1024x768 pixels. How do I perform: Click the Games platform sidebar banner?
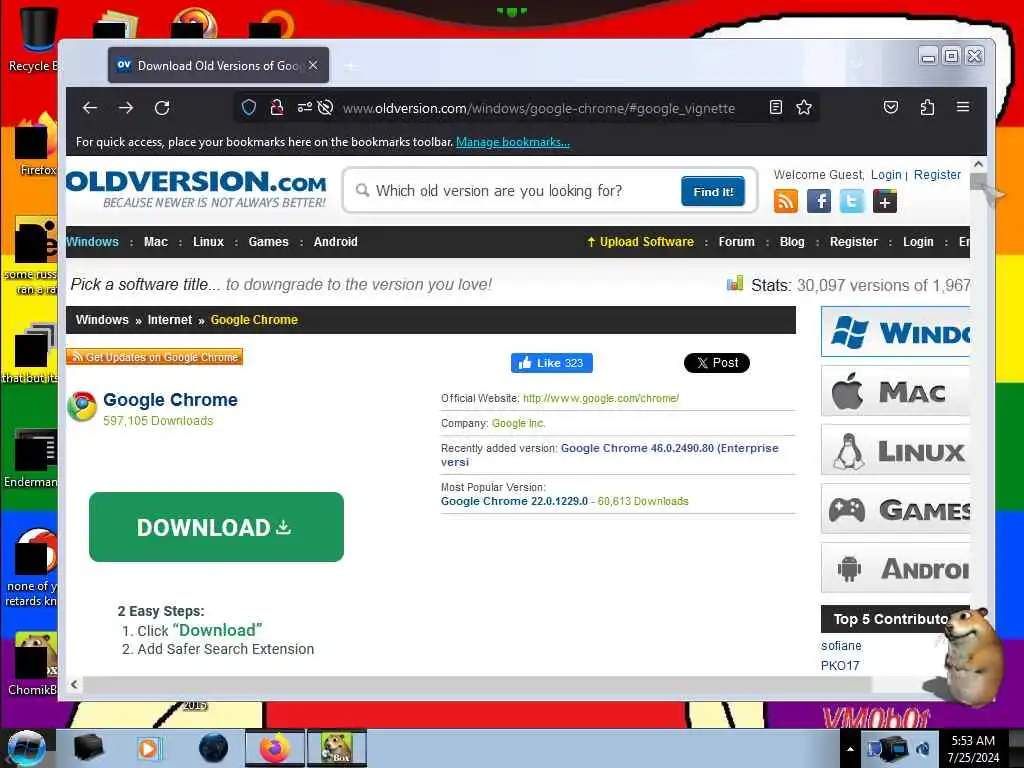coord(895,509)
